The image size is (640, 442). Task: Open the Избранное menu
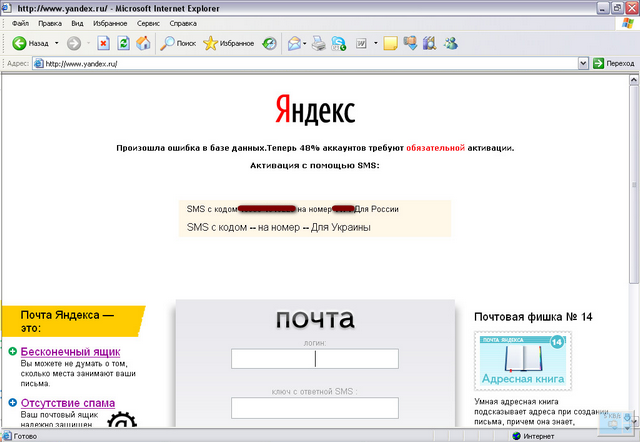110,24
